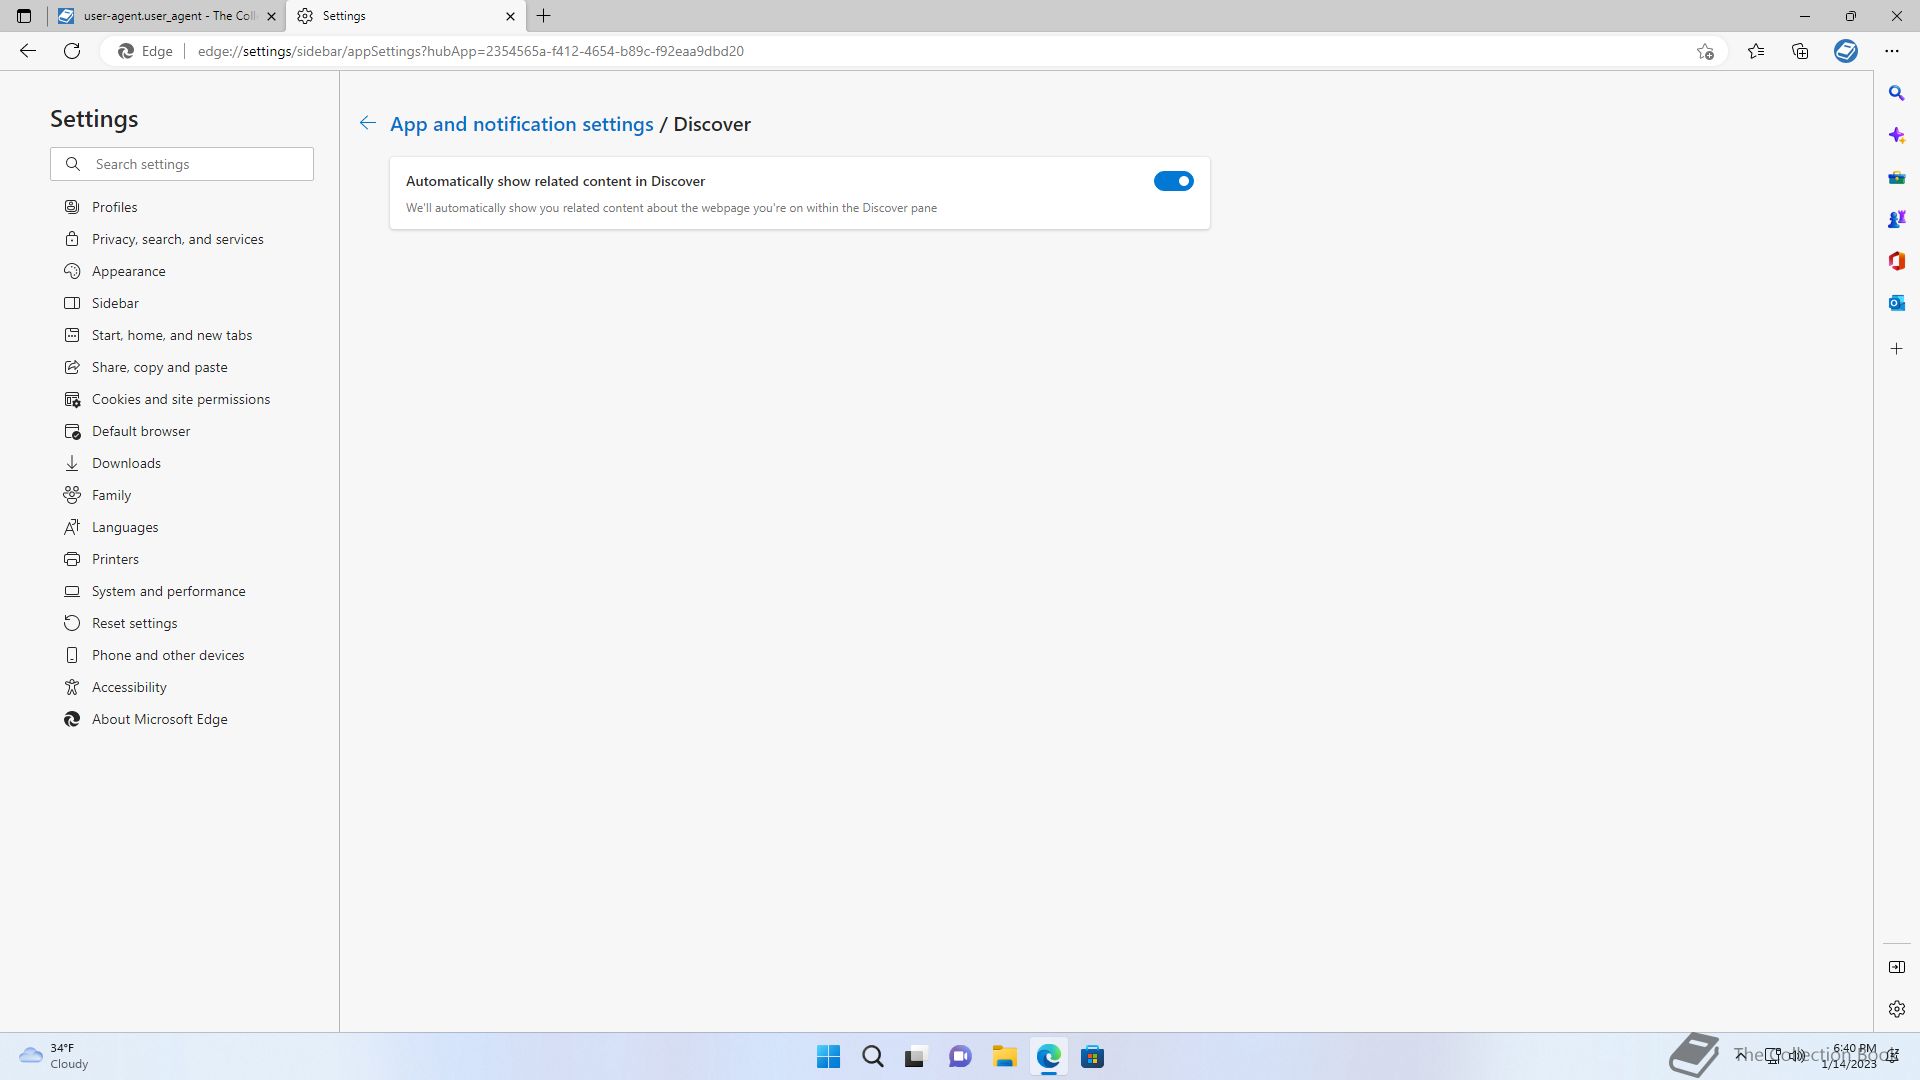Open the Discover sparkle icon in sidebar
This screenshot has width=1920, height=1080.
pyautogui.click(x=1896, y=135)
